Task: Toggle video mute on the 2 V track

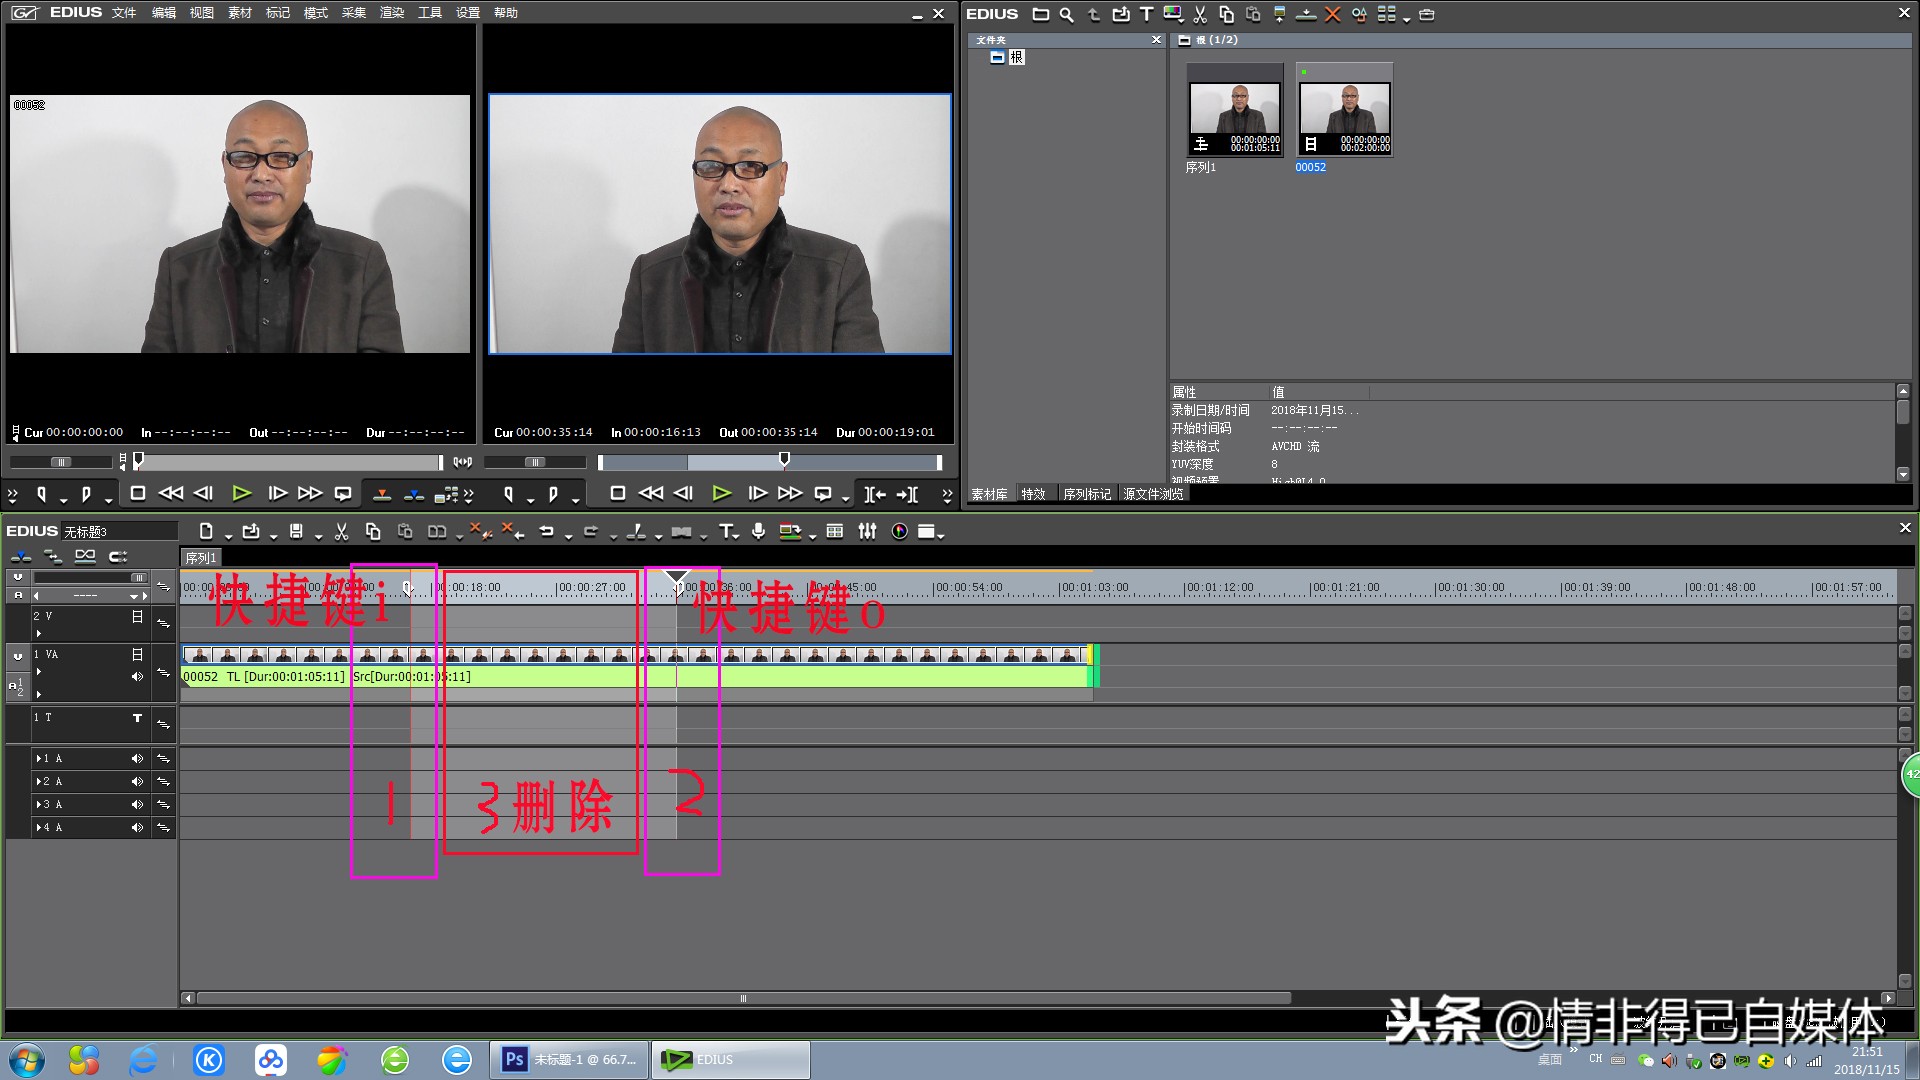Action: [x=137, y=617]
